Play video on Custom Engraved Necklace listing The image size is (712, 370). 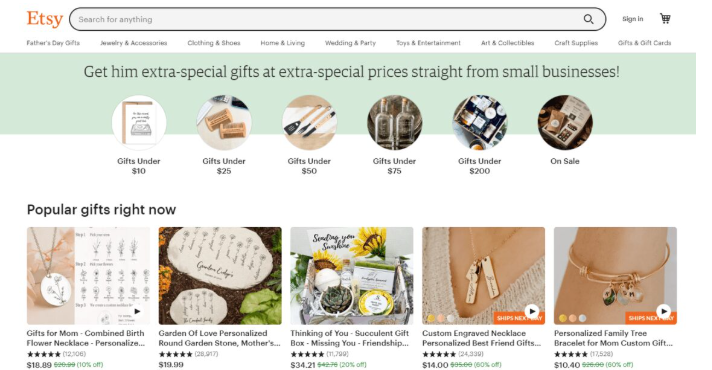pyautogui.click(x=532, y=311)
